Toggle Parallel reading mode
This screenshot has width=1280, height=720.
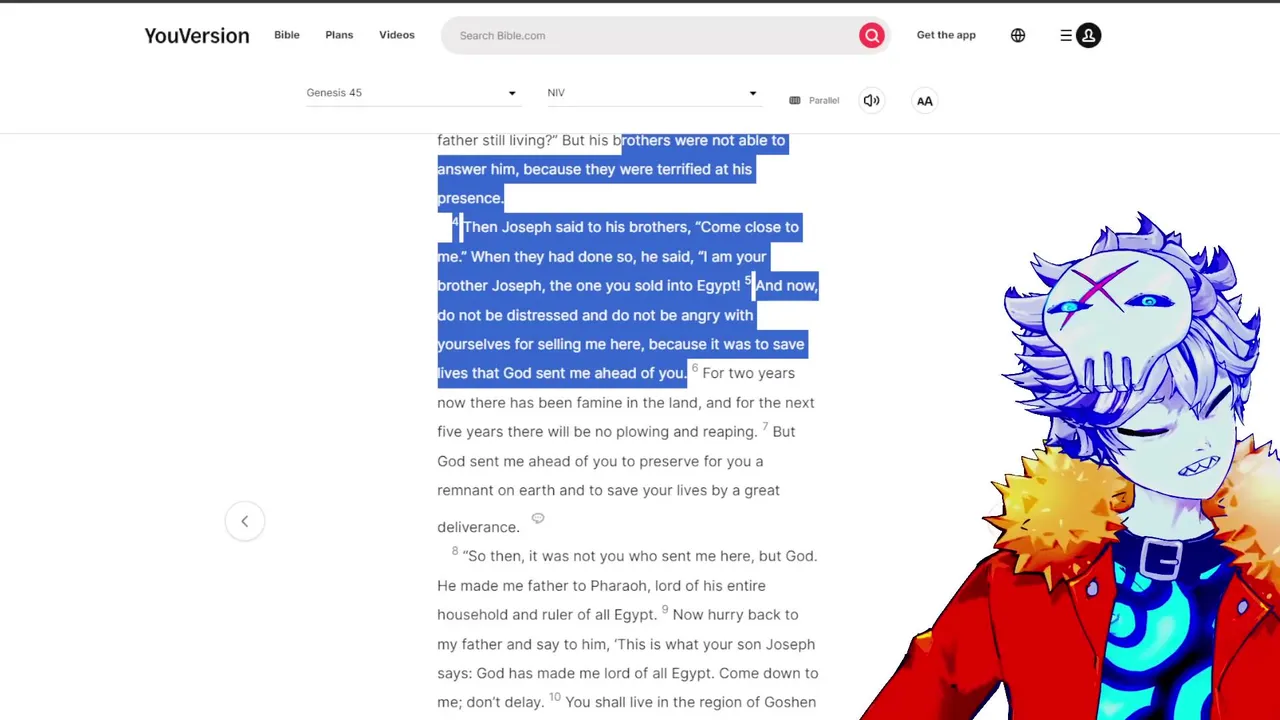(815, 101)
